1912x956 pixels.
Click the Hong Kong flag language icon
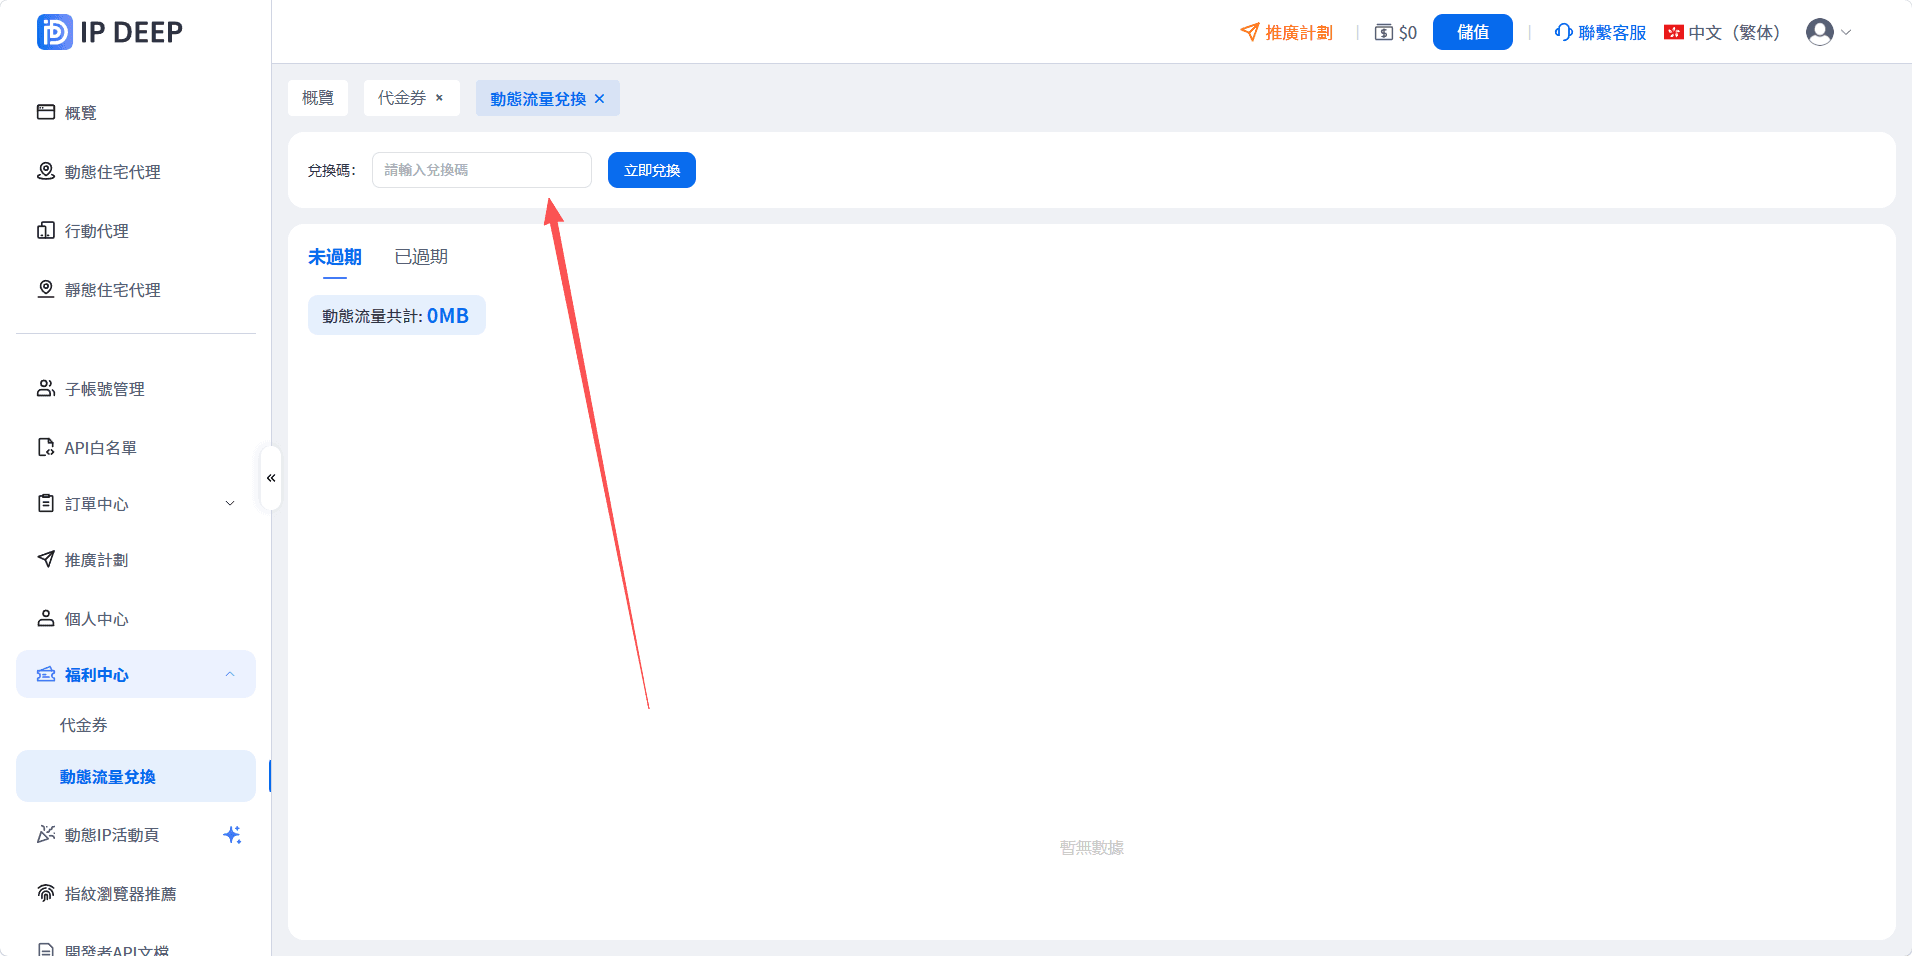point(1674,32)
